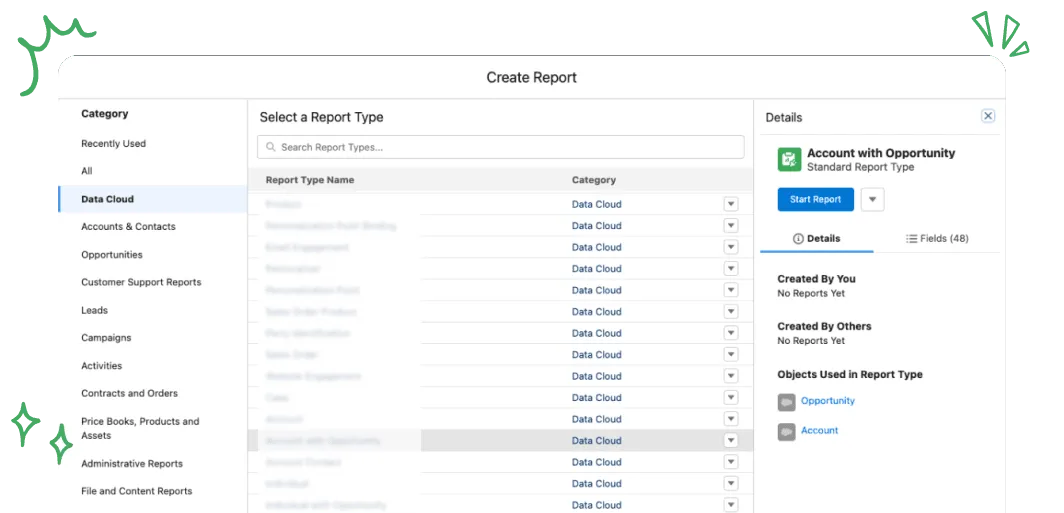Switch to the Fields (48) tab
This screenshot has height=513, width=1064.
click(937, 239)
